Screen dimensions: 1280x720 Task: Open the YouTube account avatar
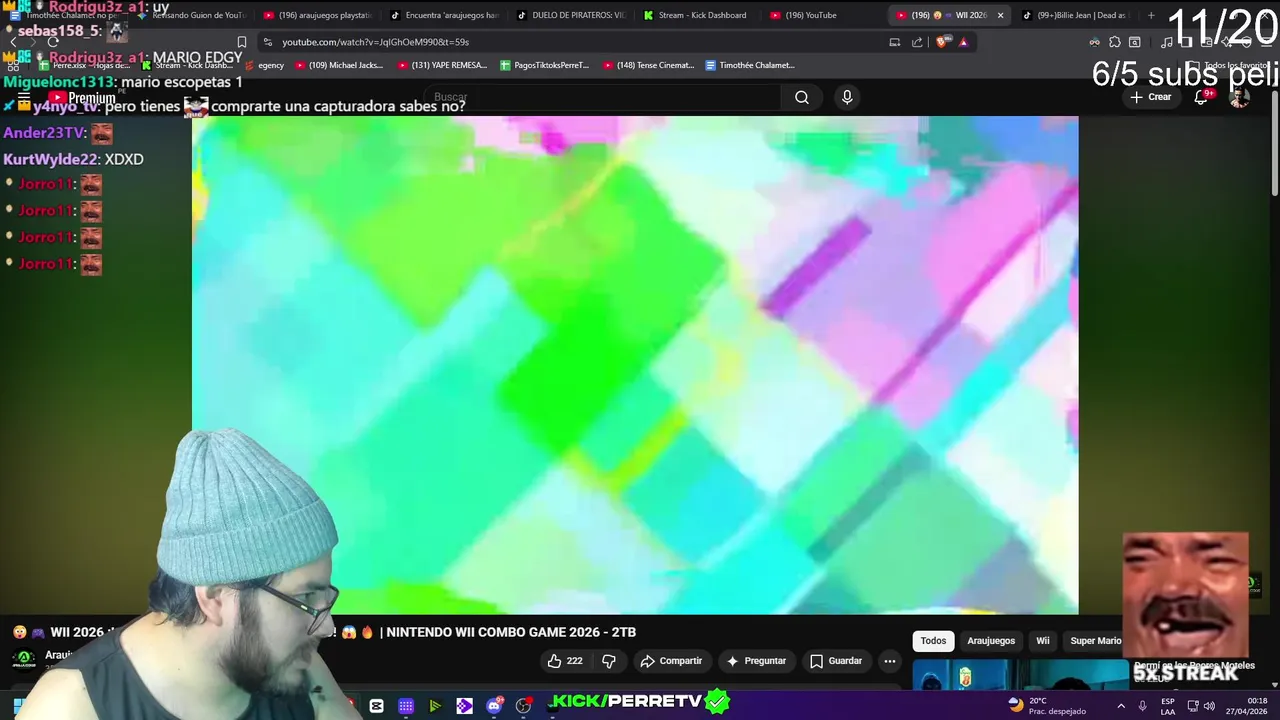coord(1239,97)
